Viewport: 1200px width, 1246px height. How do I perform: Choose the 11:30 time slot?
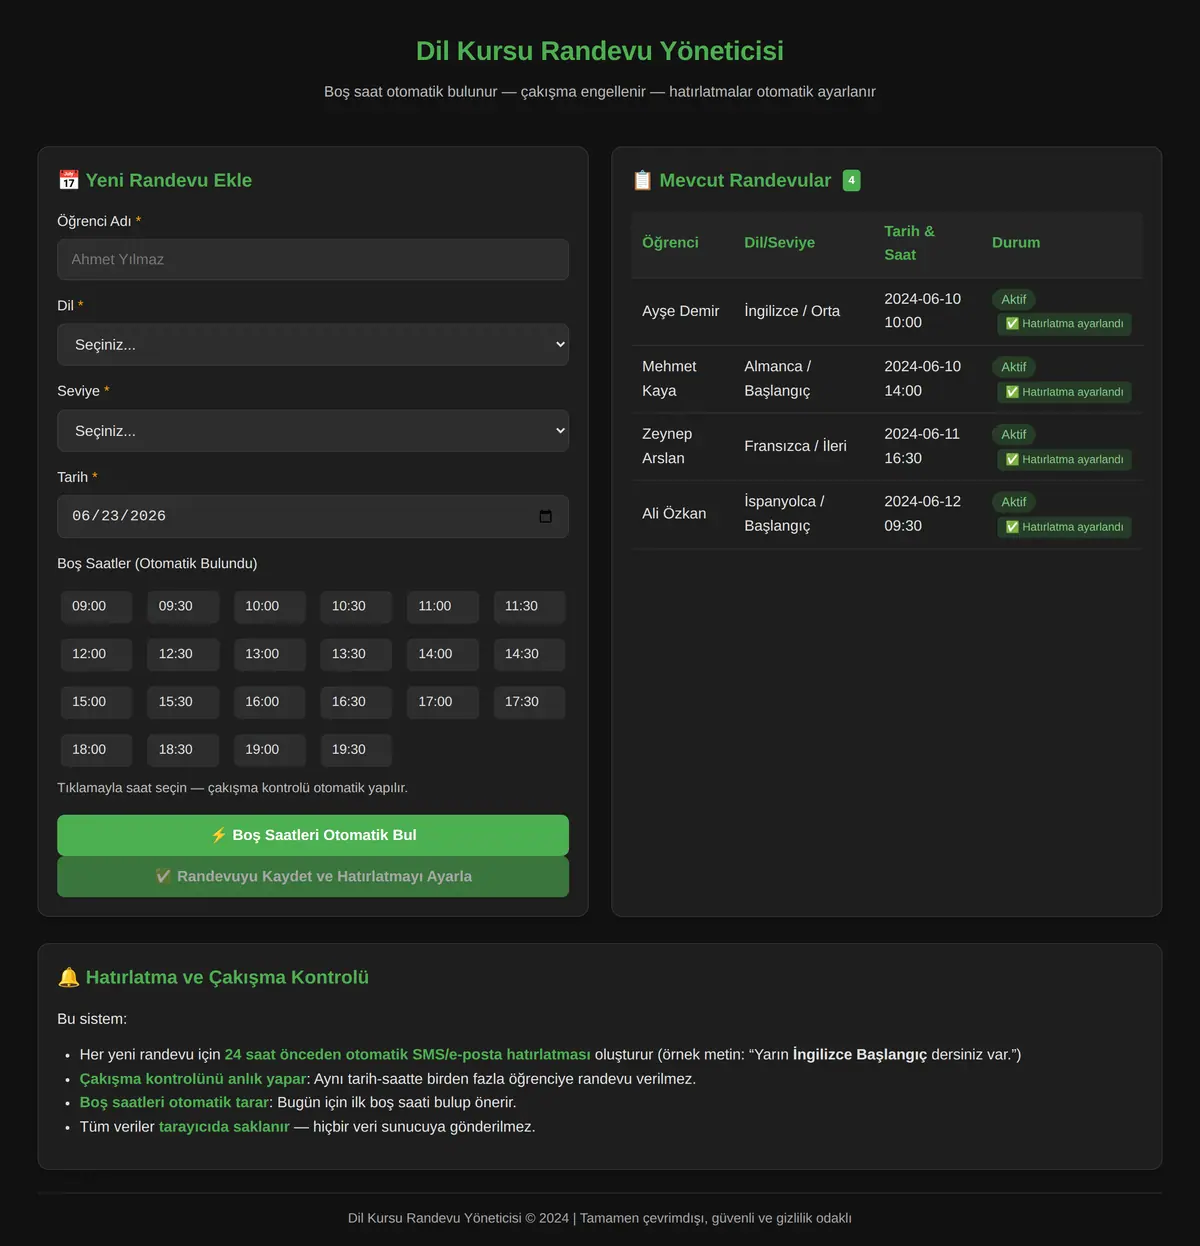point(529,606)
